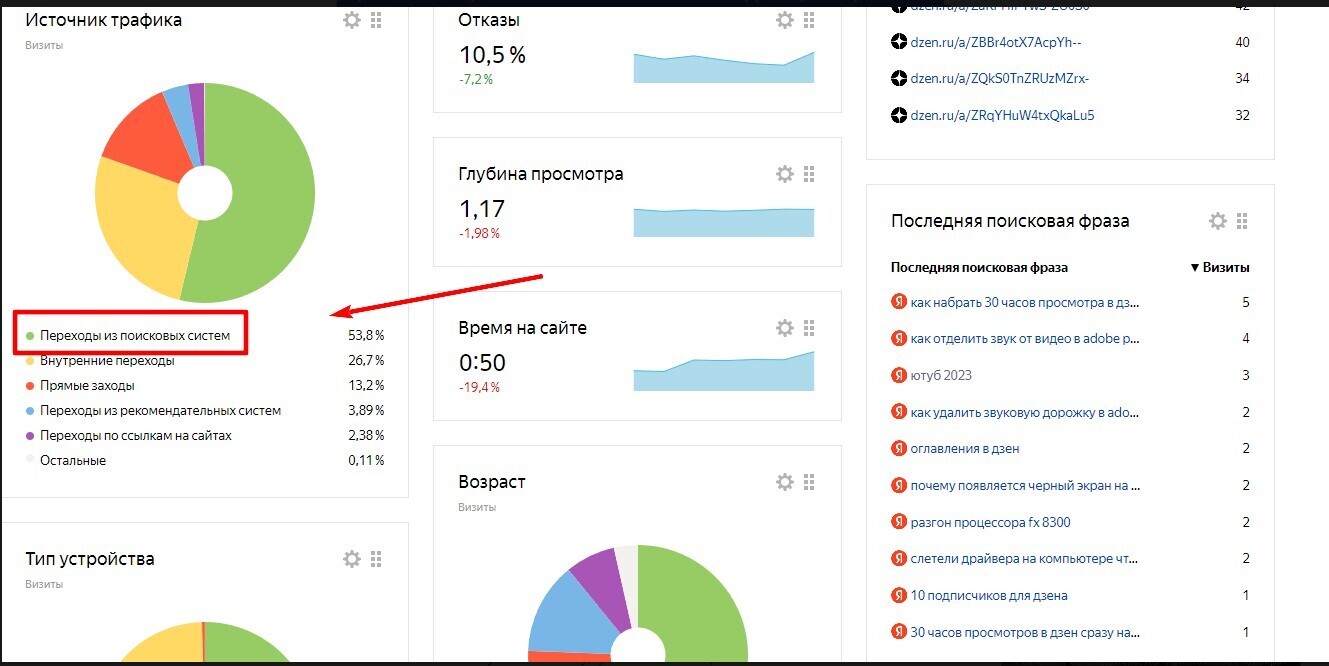
Task: Open drag handle menu on Отказы widget
Action: pos(810,19)
